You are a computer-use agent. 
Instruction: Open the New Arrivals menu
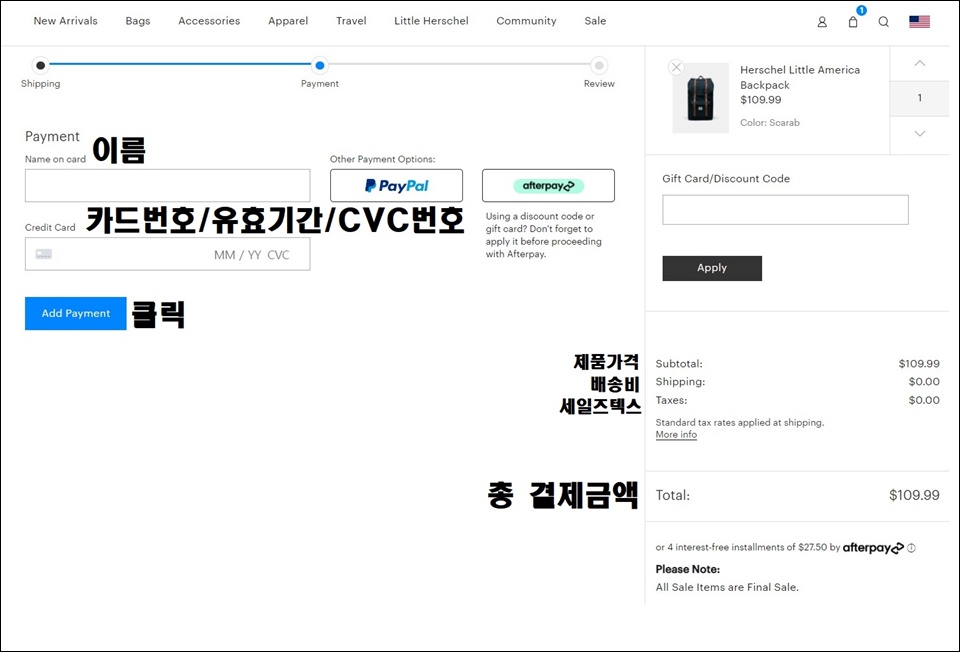pos(66,21)
